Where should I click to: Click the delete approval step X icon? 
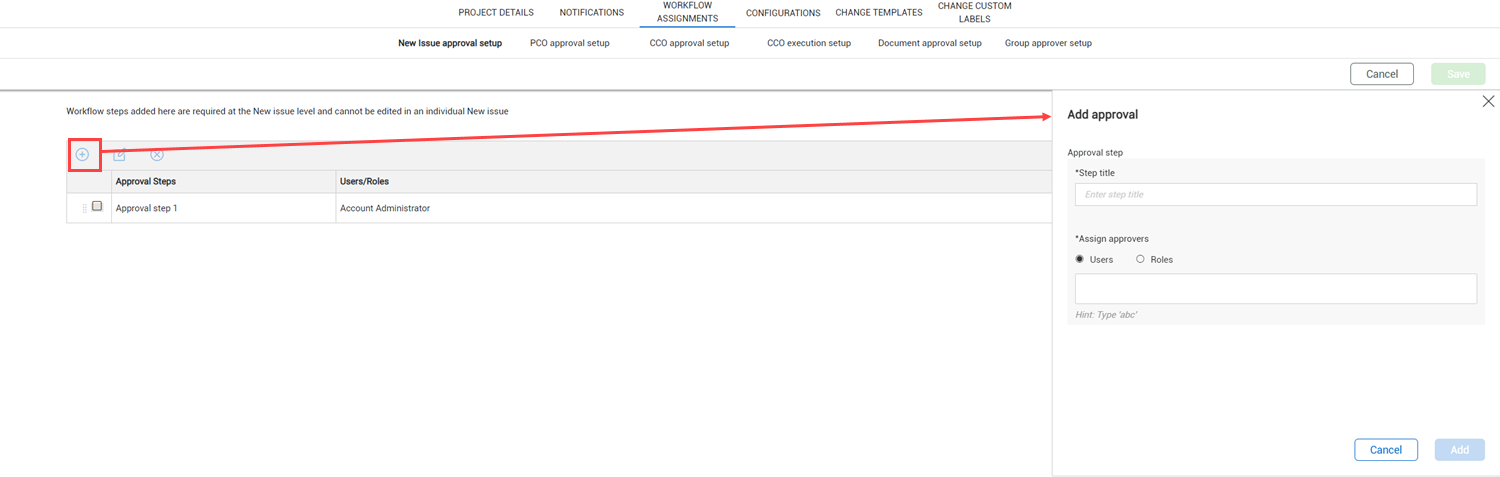157,155
